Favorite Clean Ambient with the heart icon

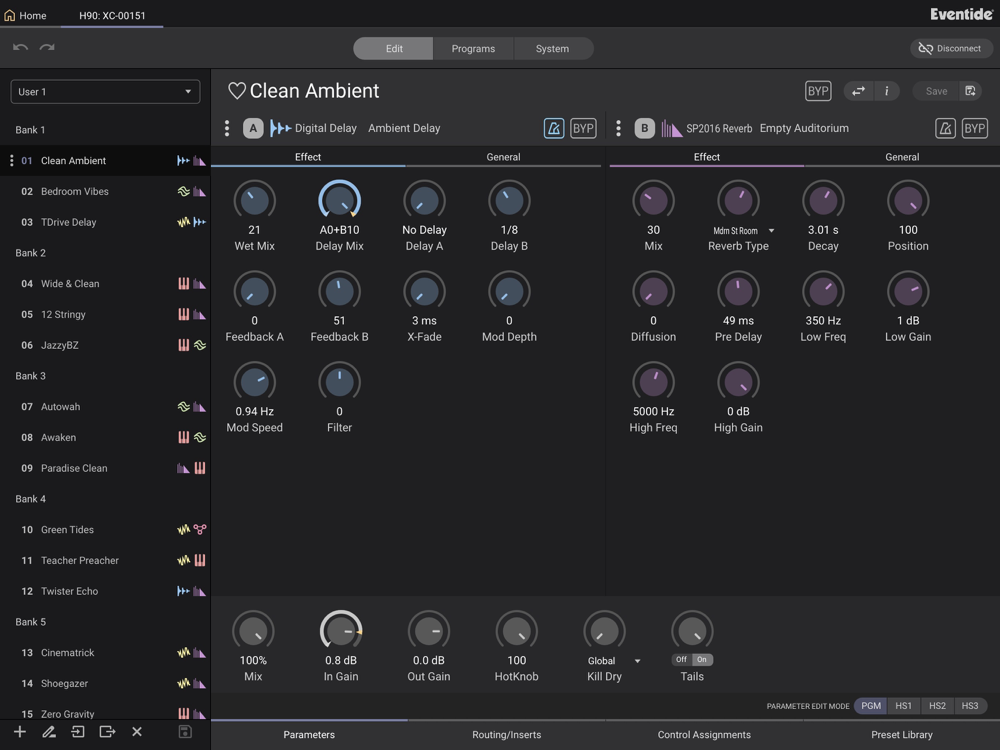(x=237, y=91)
